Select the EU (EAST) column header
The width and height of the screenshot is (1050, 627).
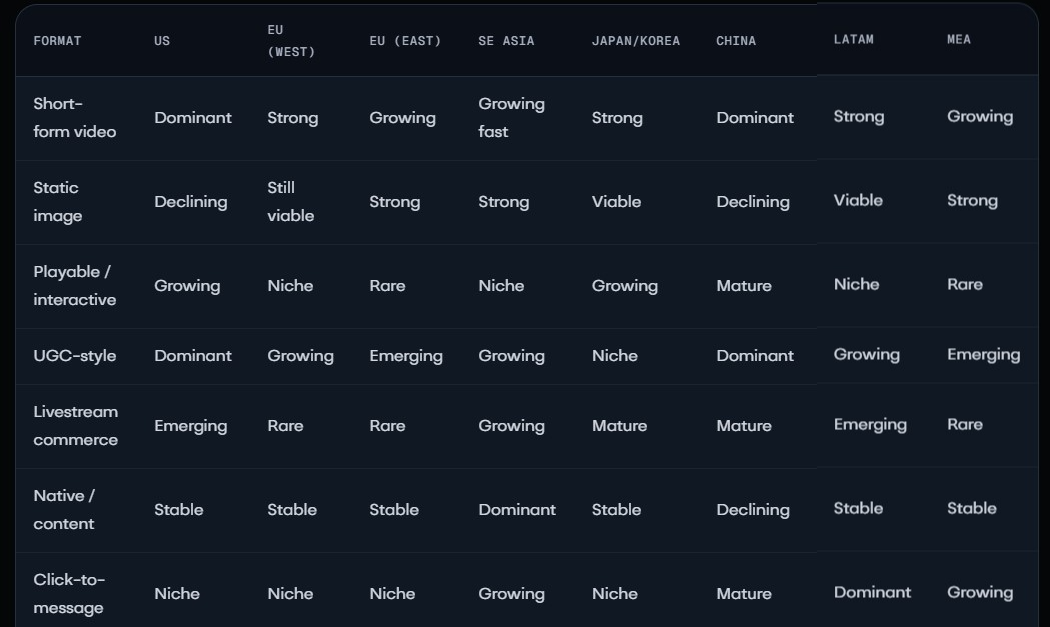[405, 41]
